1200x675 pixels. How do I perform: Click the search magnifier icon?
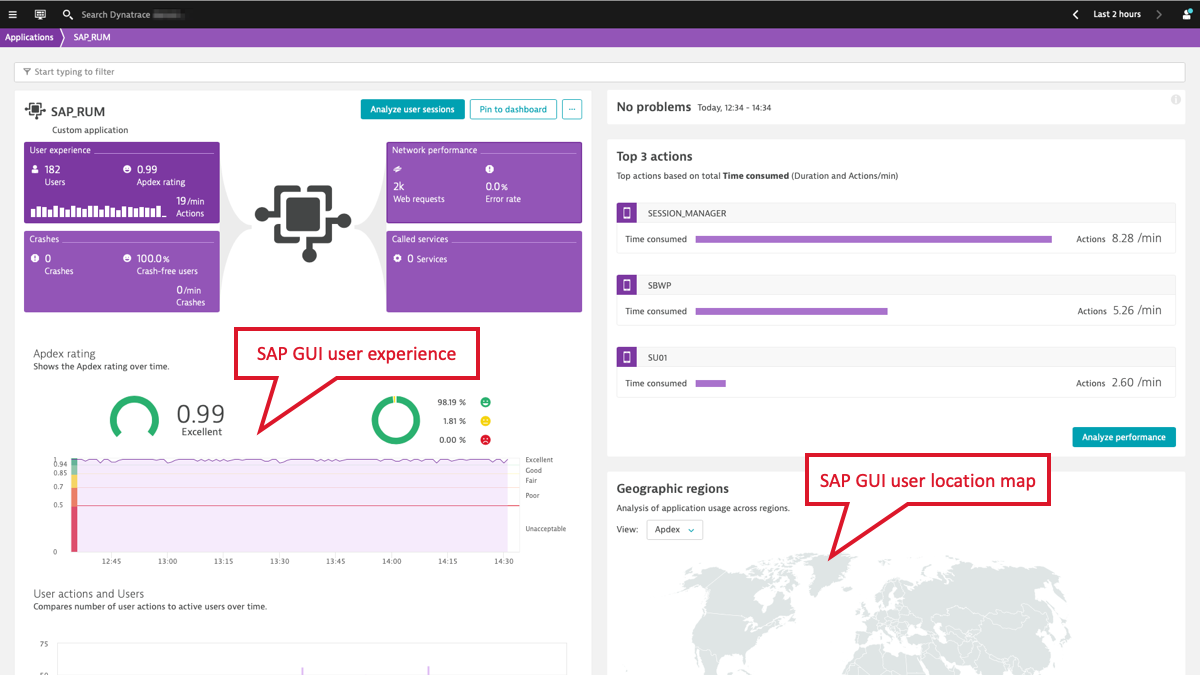pos(67,15)
